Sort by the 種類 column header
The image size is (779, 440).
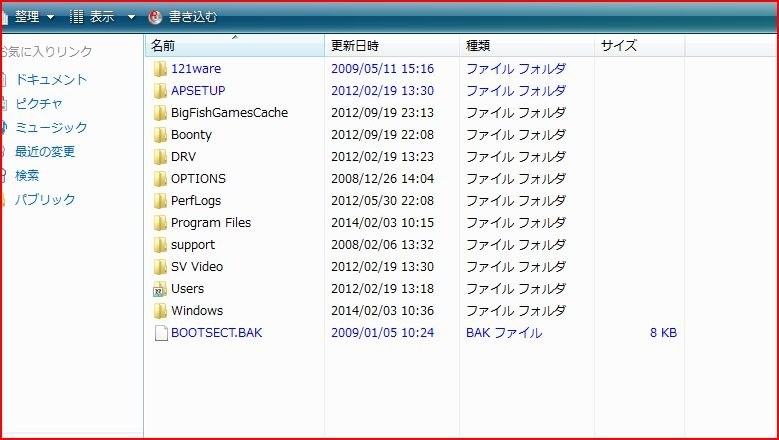click(527, 46)
